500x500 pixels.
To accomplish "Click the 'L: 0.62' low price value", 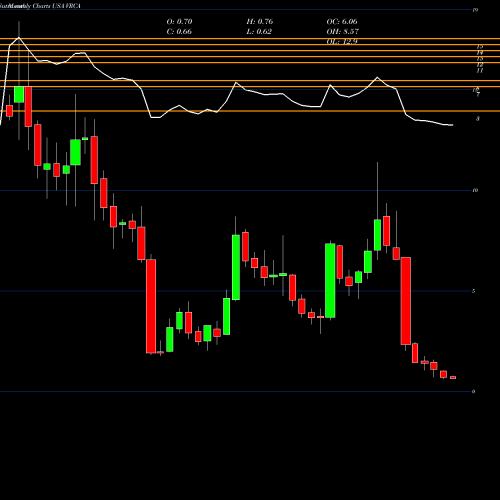I will (259, 32).
